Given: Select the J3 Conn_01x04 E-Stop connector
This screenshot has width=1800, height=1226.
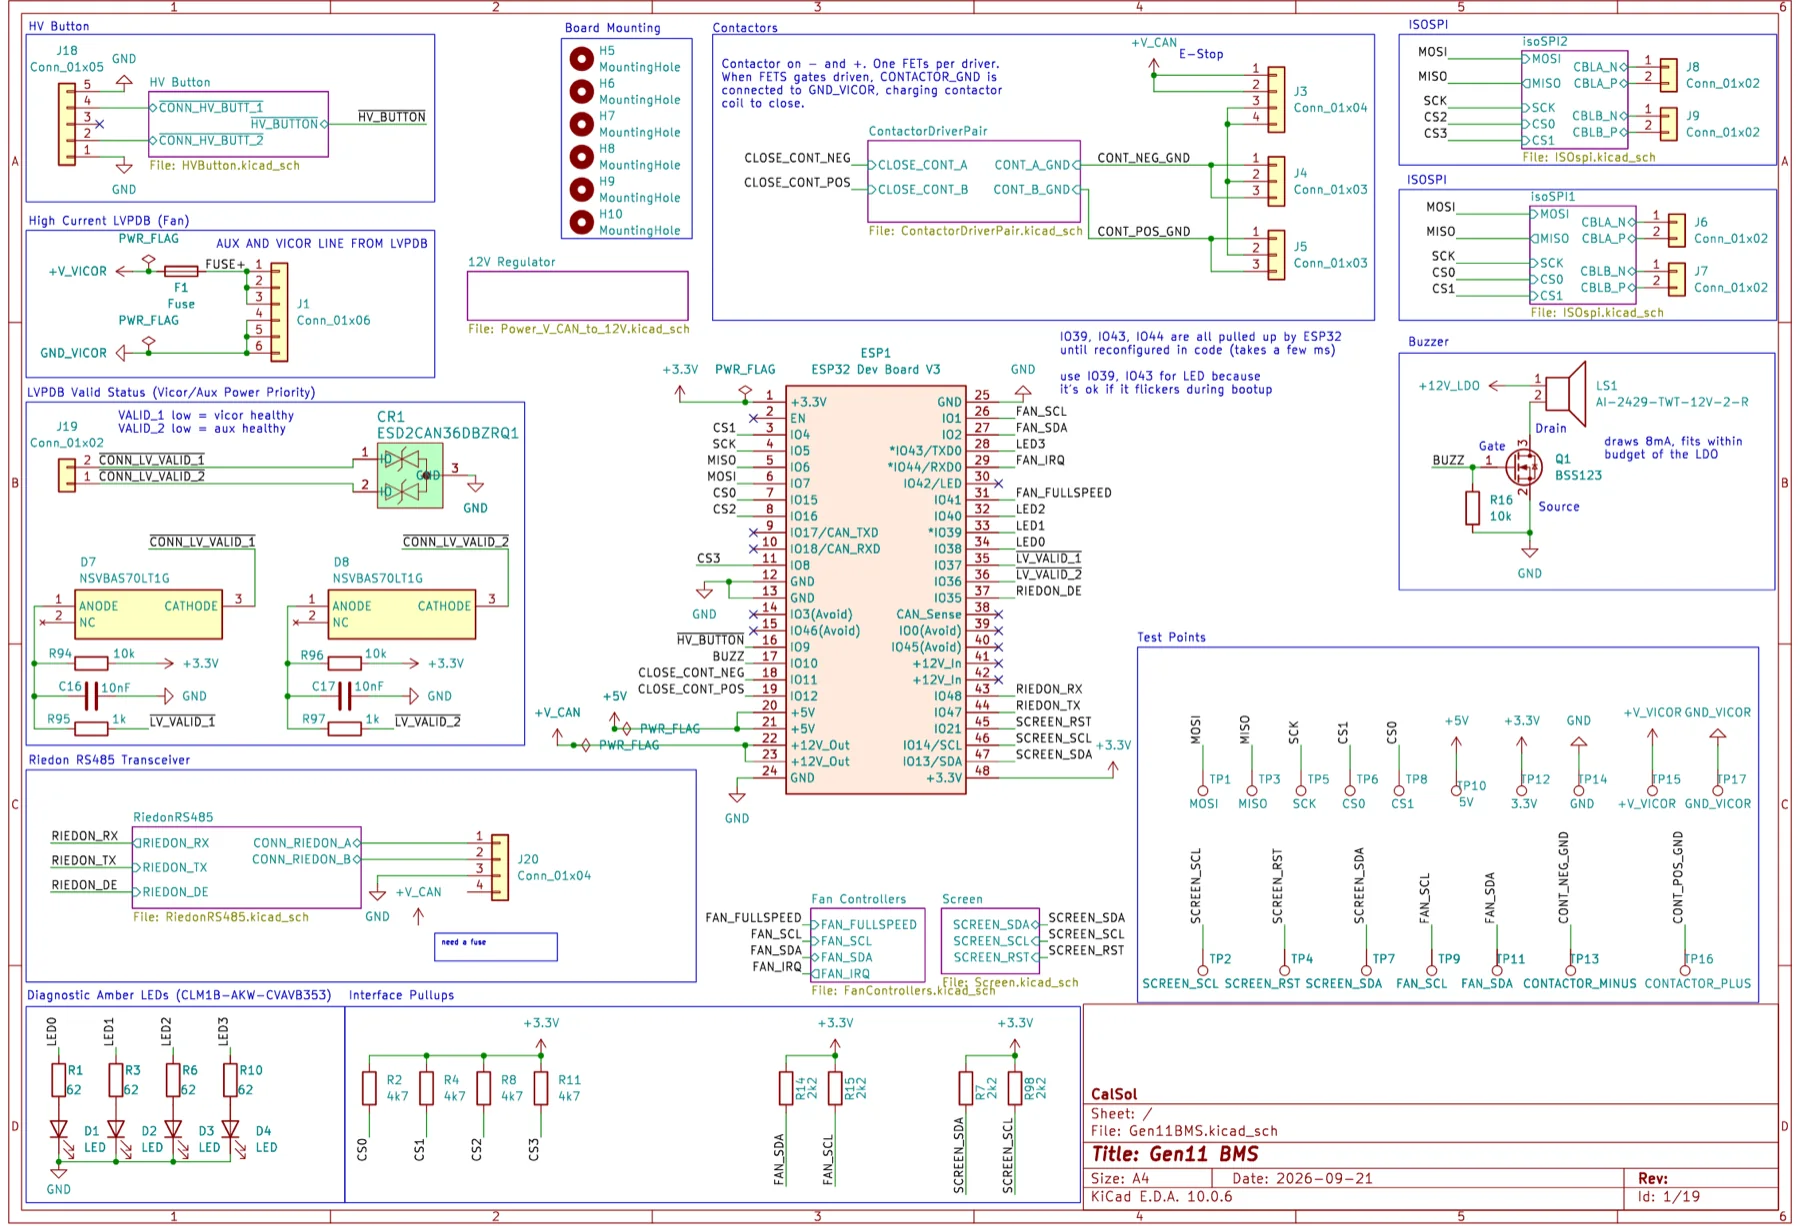Looking at the screenshot, I should pos(1276,100).
